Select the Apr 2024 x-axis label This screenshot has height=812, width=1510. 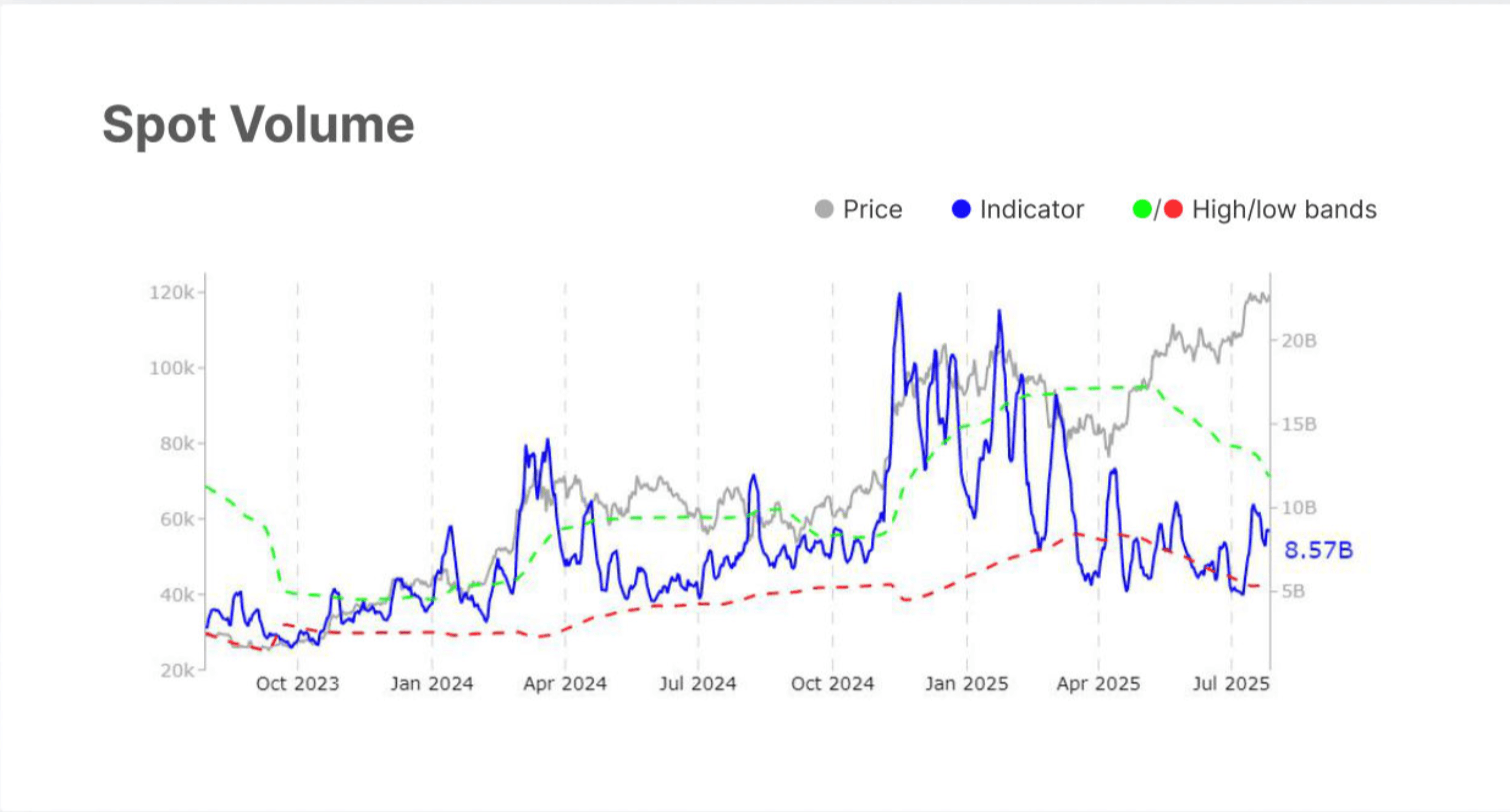(x=565, y=684)
